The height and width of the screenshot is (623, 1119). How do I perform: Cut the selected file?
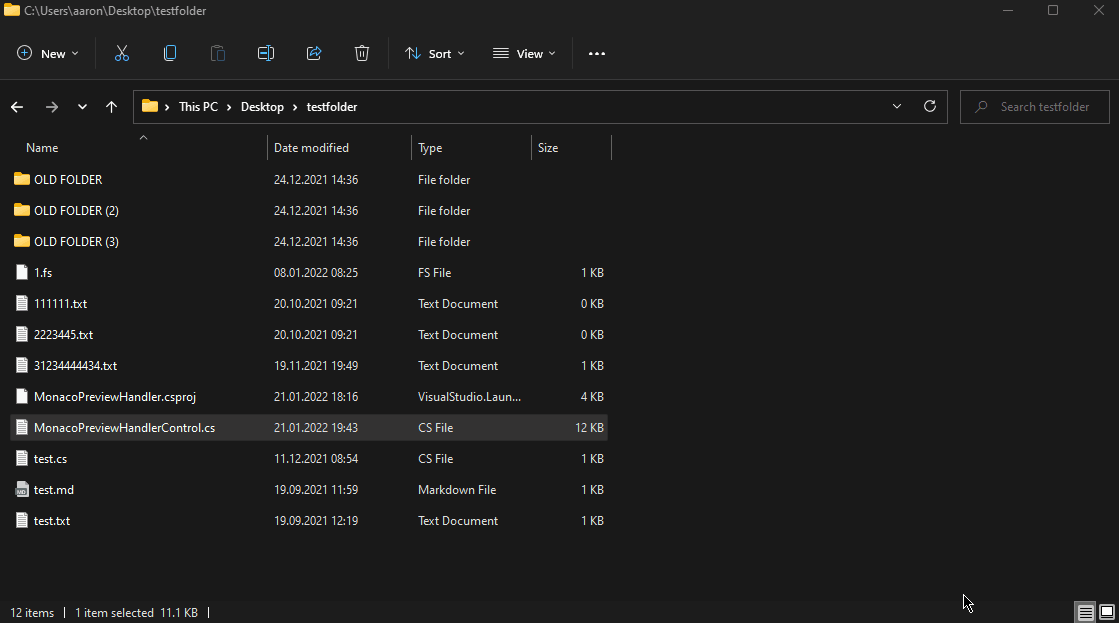pyautogui.click(x=122, y=53)
